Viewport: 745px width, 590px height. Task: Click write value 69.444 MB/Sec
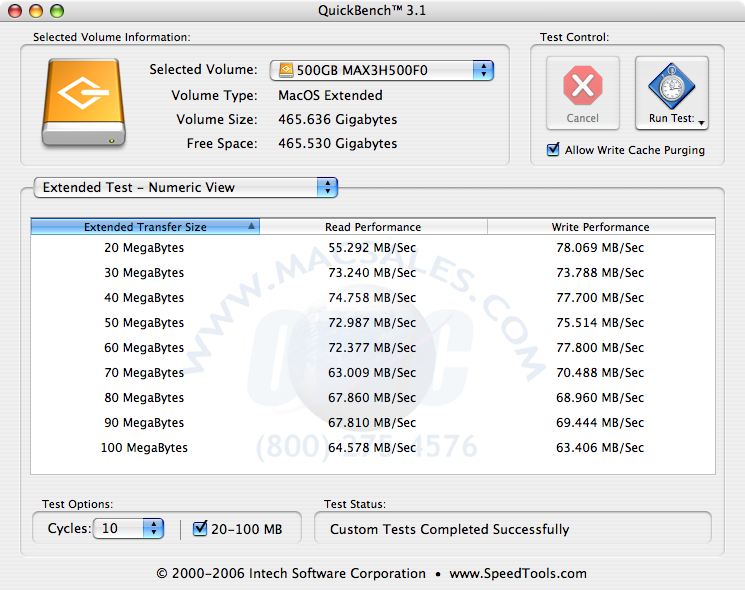(600, 423)
